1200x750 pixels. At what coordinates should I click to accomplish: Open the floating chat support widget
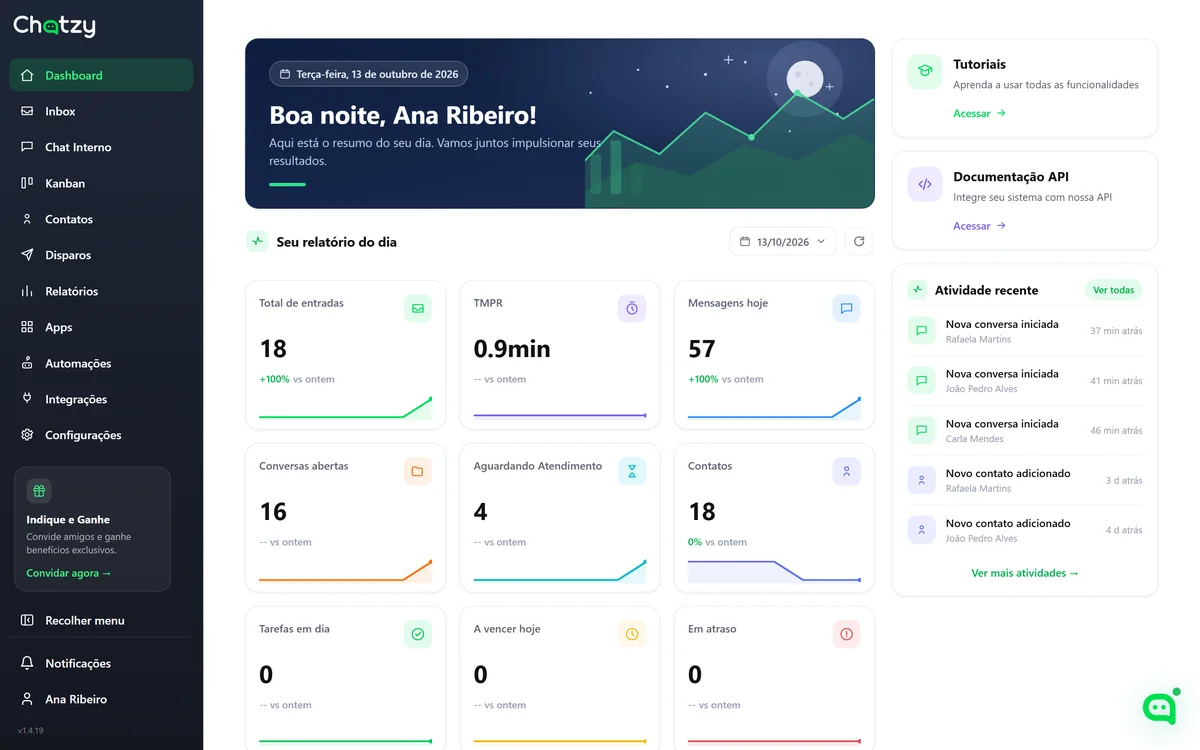1159,708
